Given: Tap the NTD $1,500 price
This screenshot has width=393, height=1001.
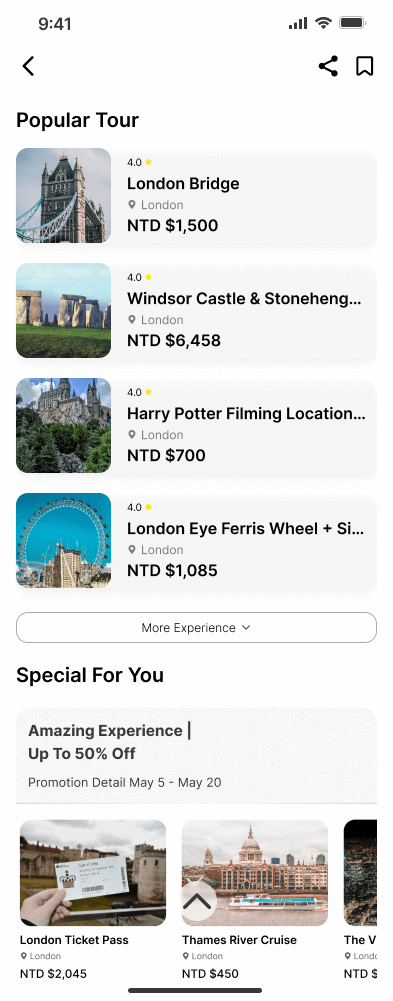Looking at the screenshot, I should (x=172, y=225).
